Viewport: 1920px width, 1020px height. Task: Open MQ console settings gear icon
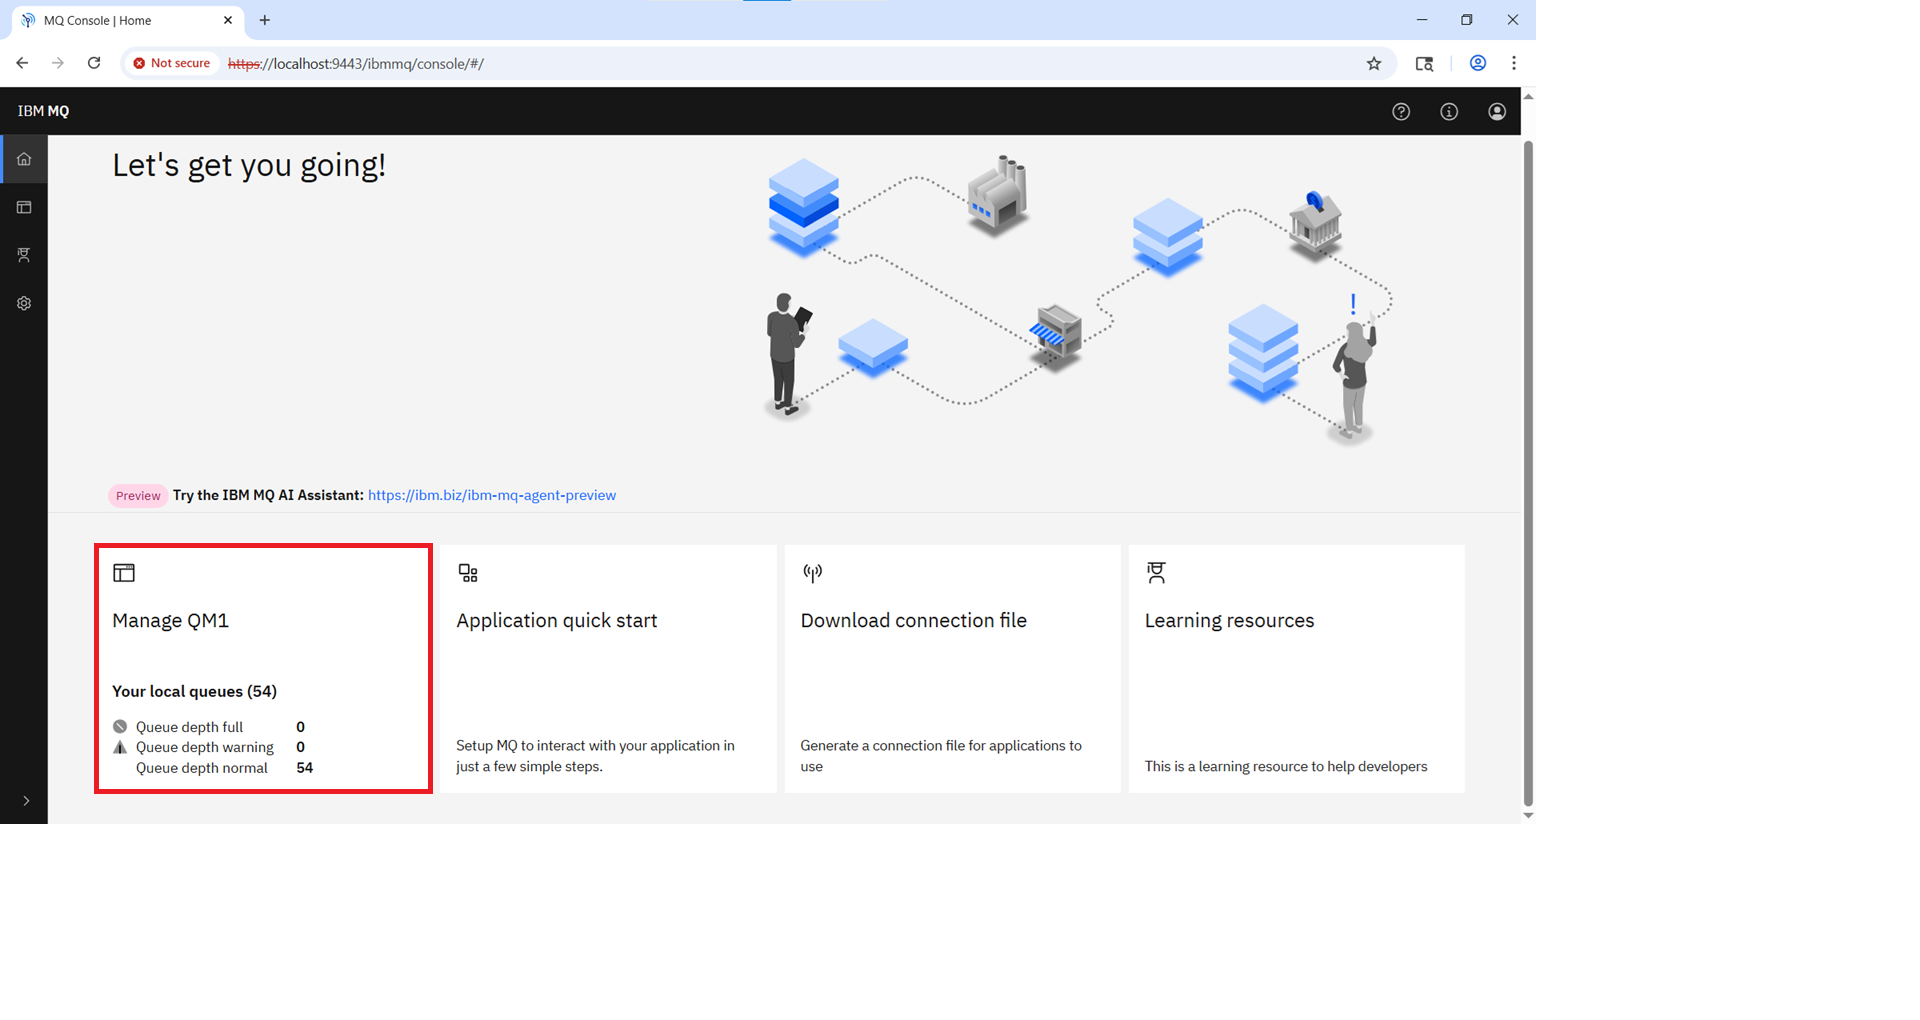24,303
